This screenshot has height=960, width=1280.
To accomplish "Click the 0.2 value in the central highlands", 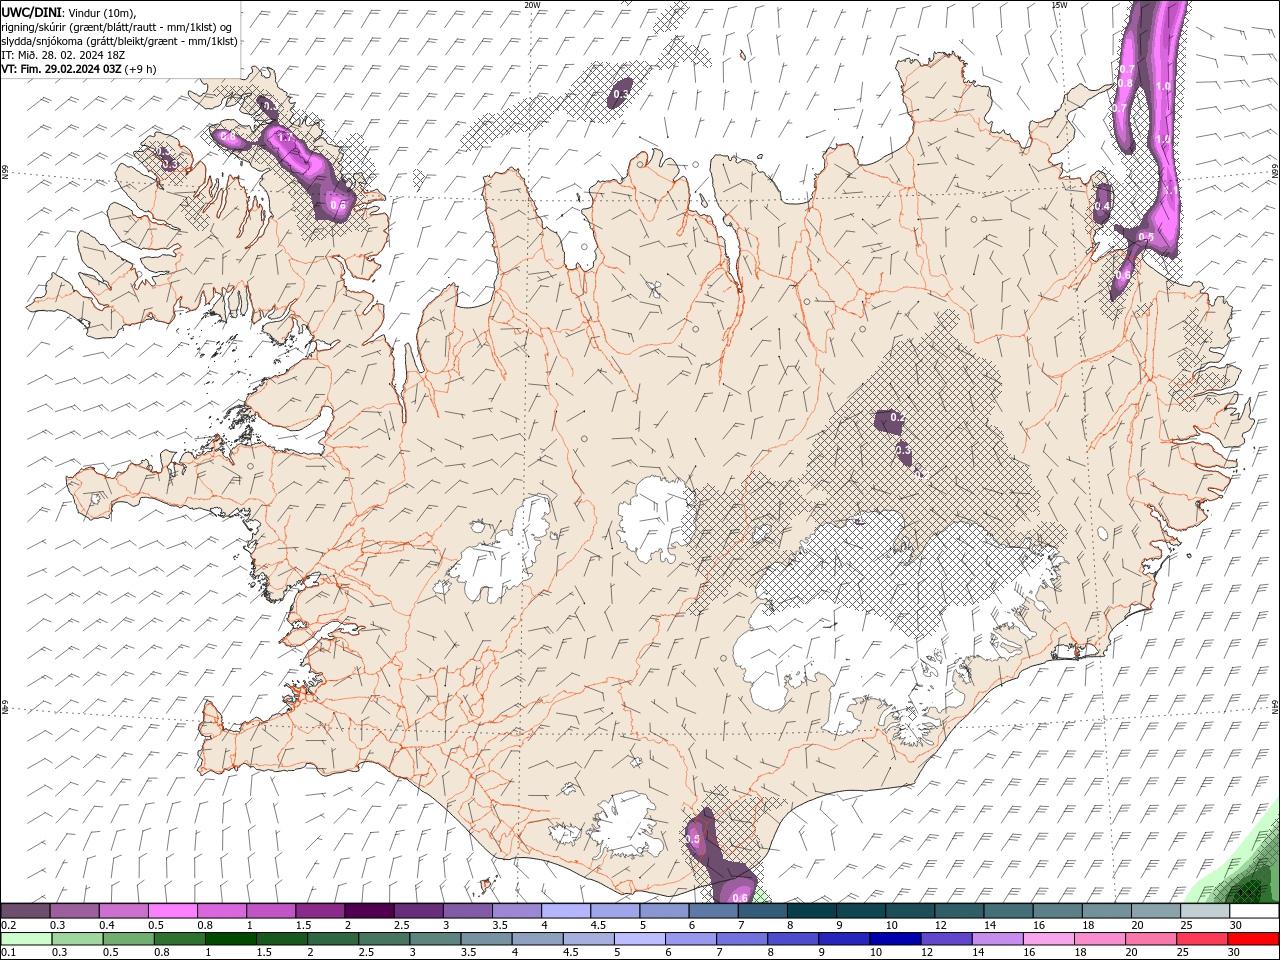I will click(897, 417).
